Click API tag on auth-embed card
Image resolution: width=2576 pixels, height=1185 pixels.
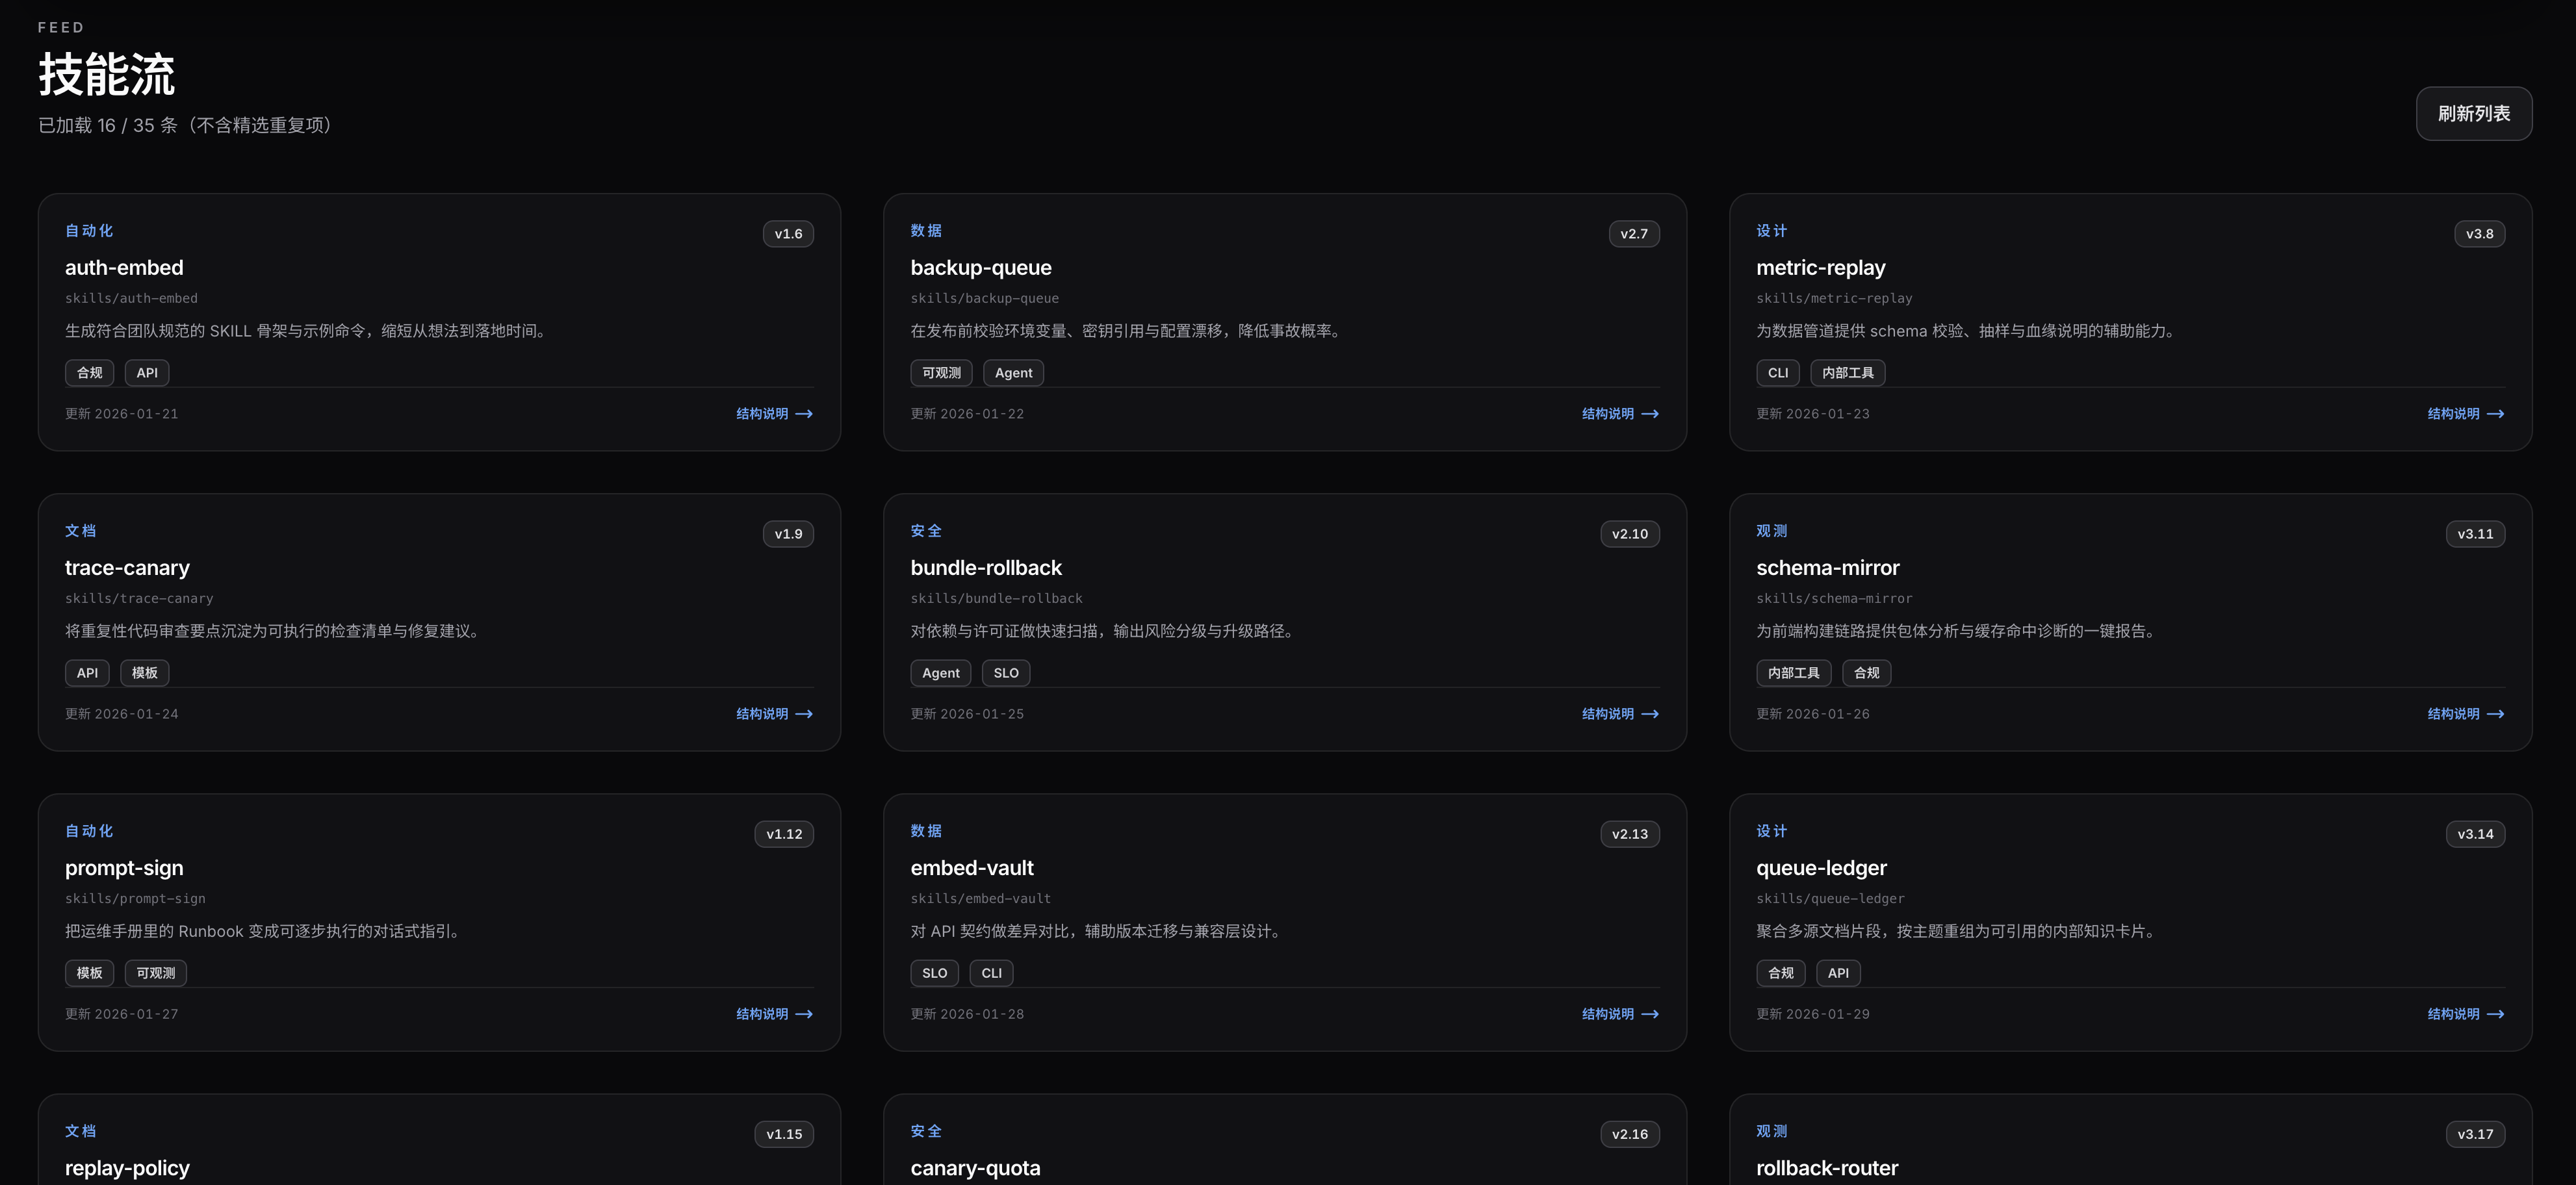pos(147,373)
